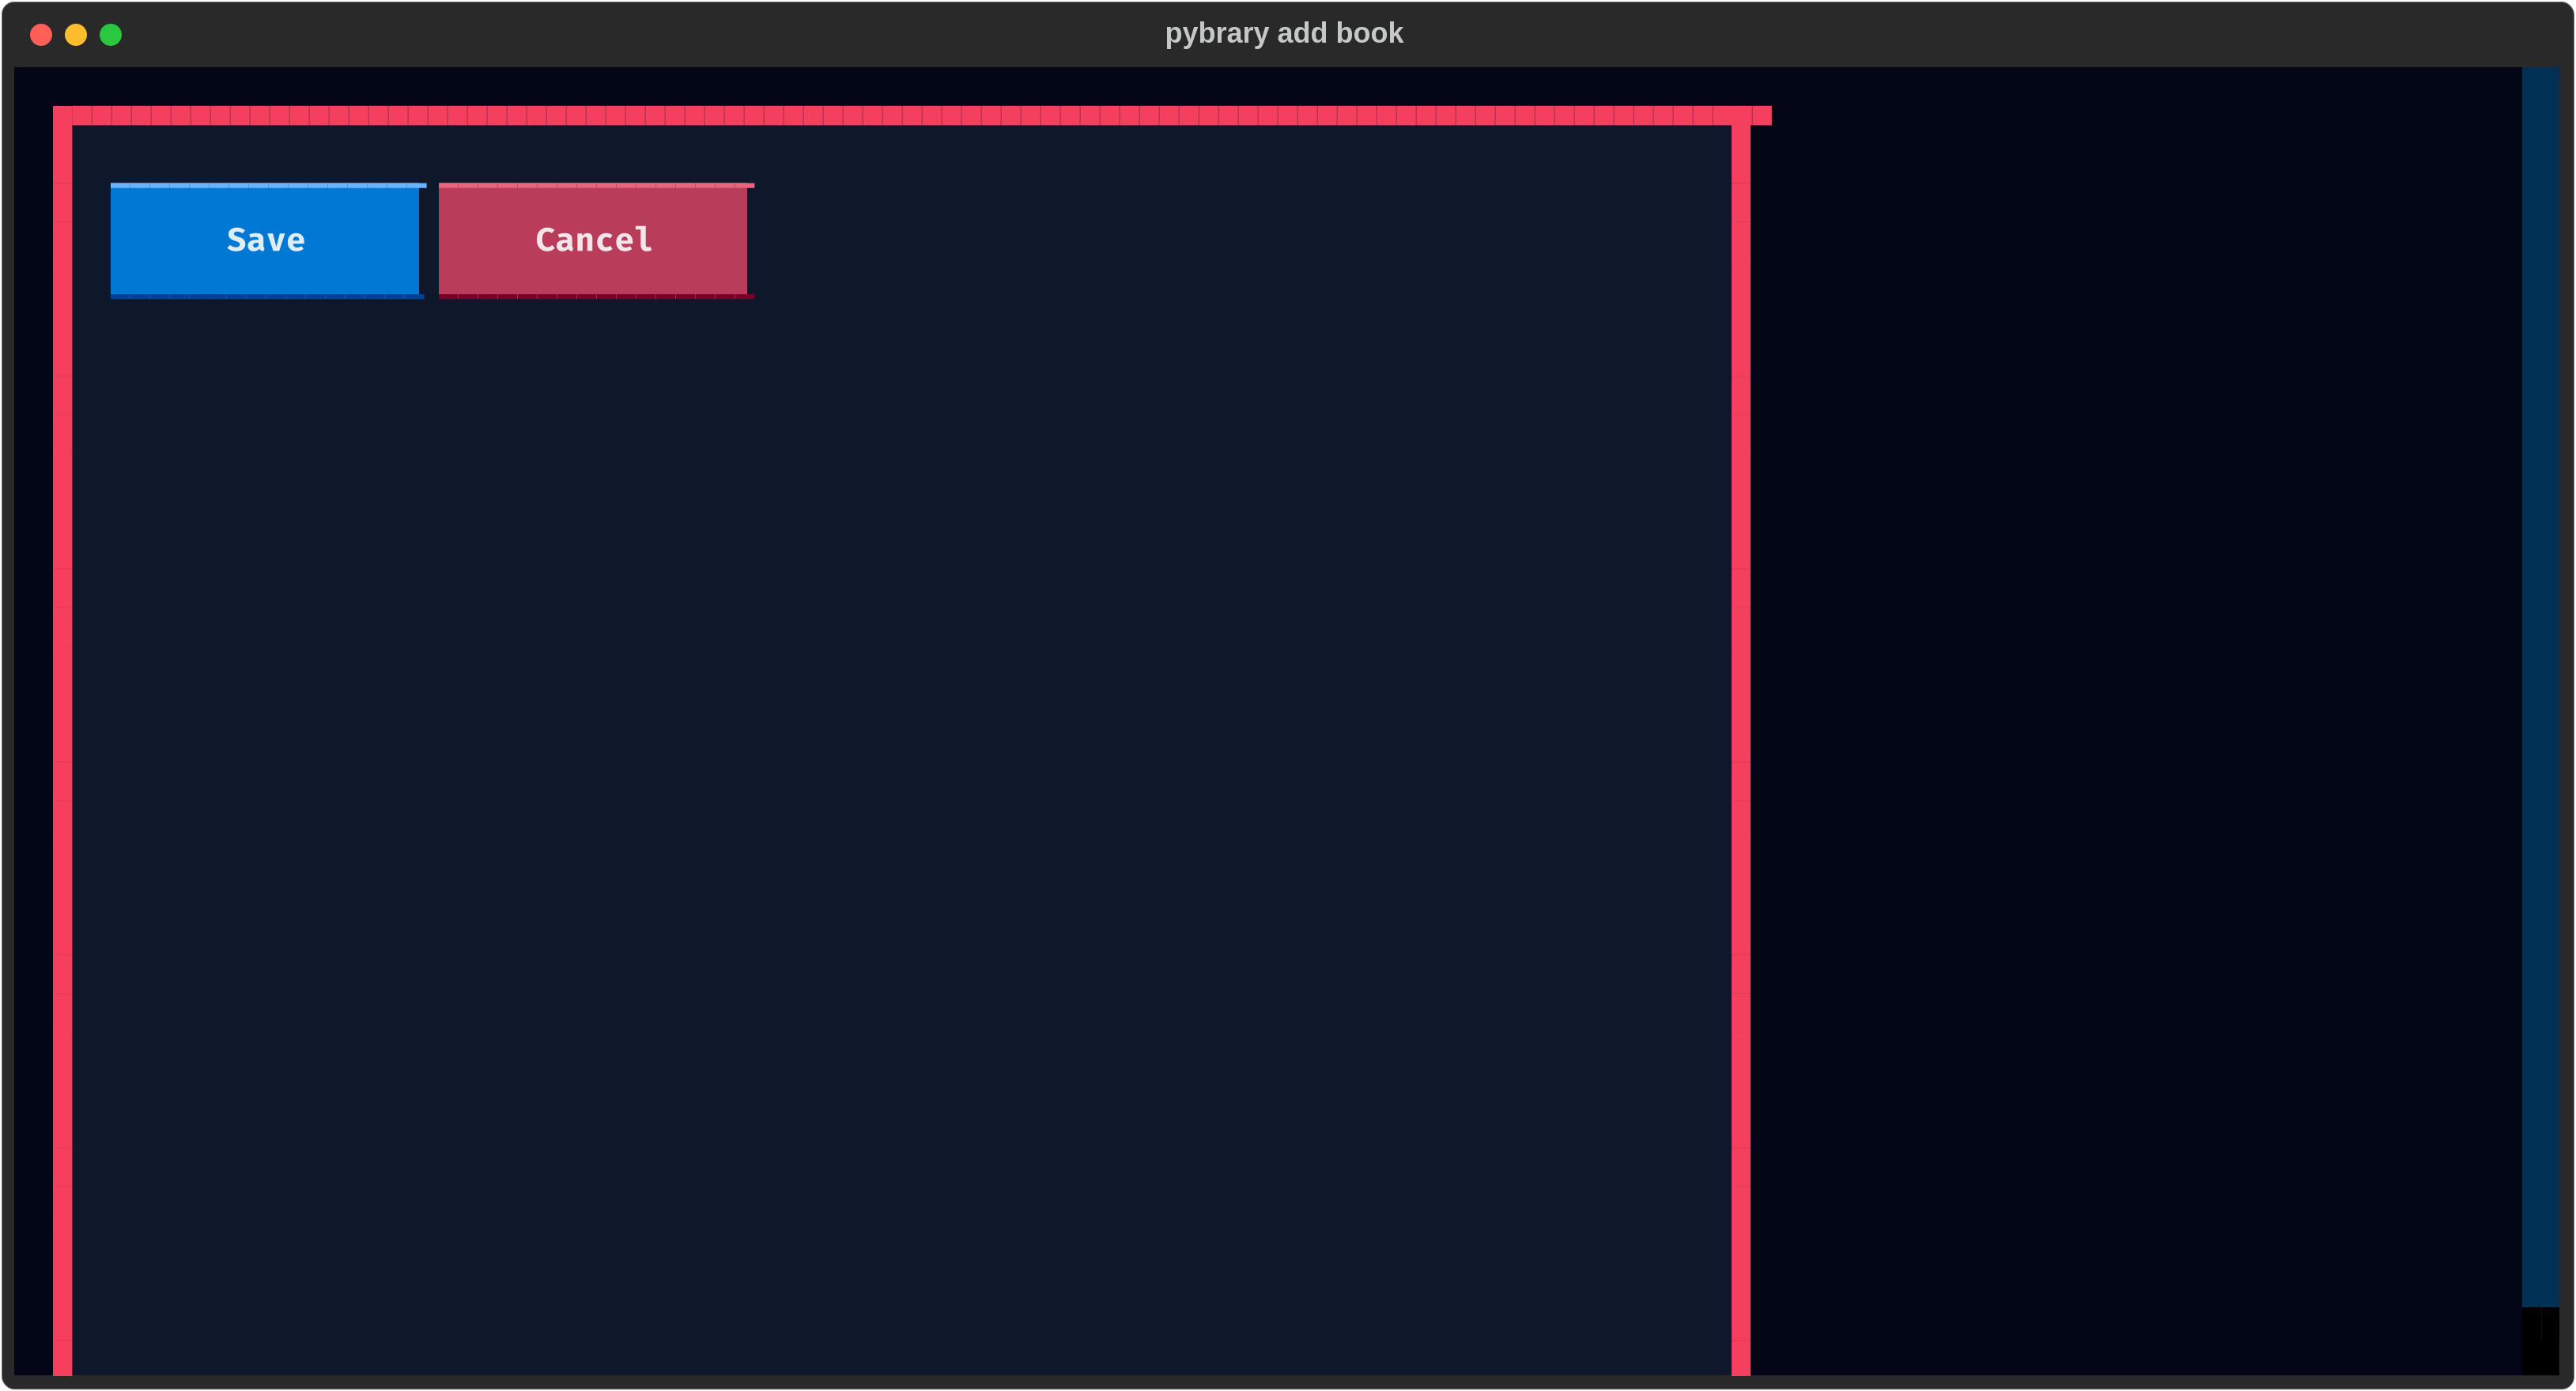Minimize the window with the yellow button
This screenshot has height=1391, width=2576.
(76, 35)
